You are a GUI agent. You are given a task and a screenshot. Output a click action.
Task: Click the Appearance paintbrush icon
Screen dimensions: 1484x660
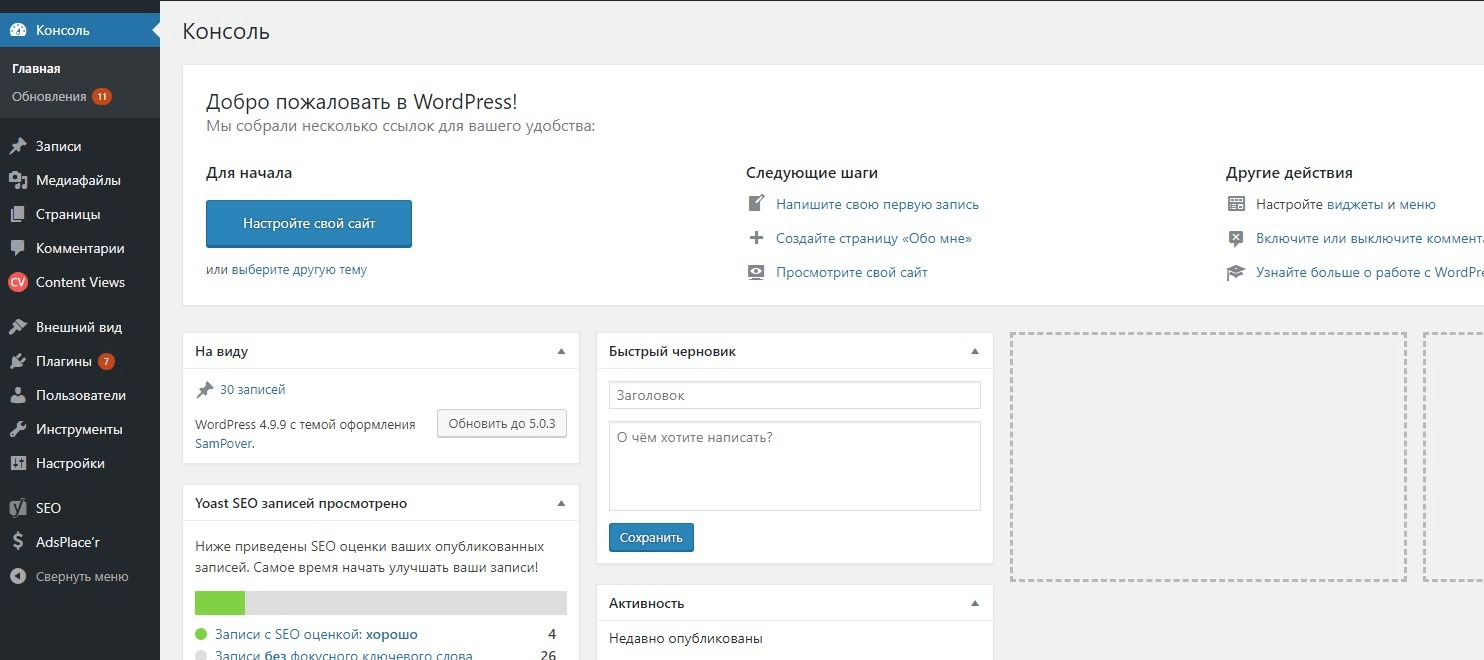[17, 327]
